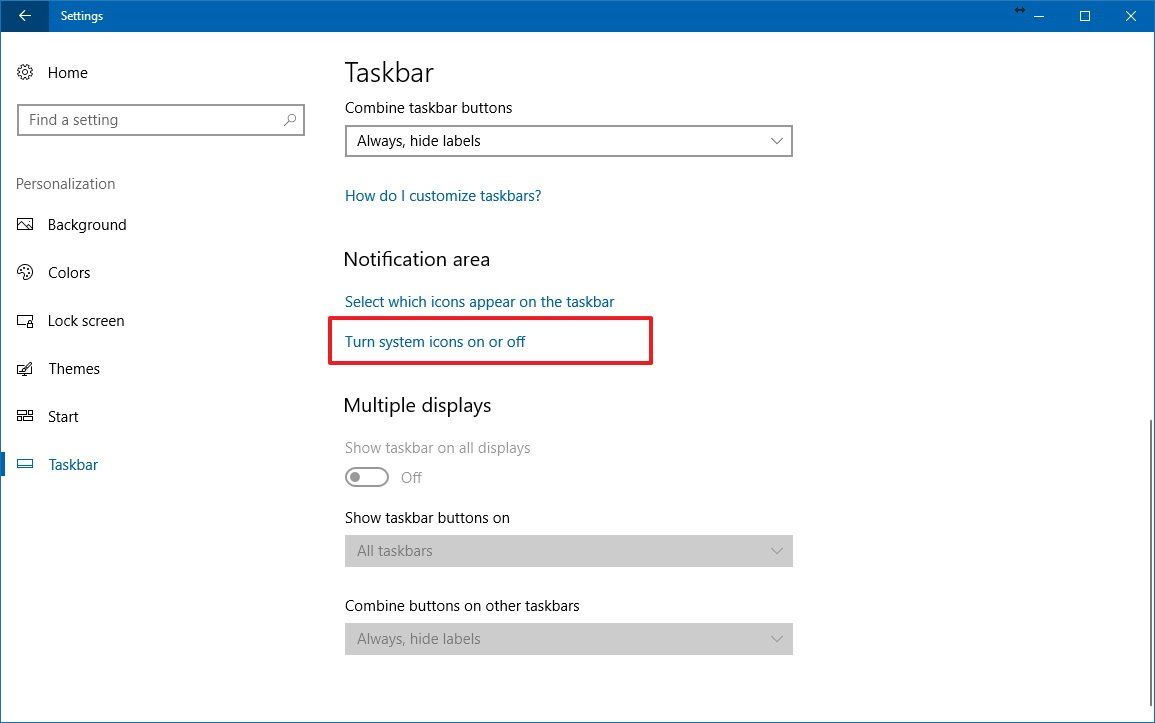This screenshot has width=1155, height=723.
Task: Click Turn system icons on or off
Action: 434,341
